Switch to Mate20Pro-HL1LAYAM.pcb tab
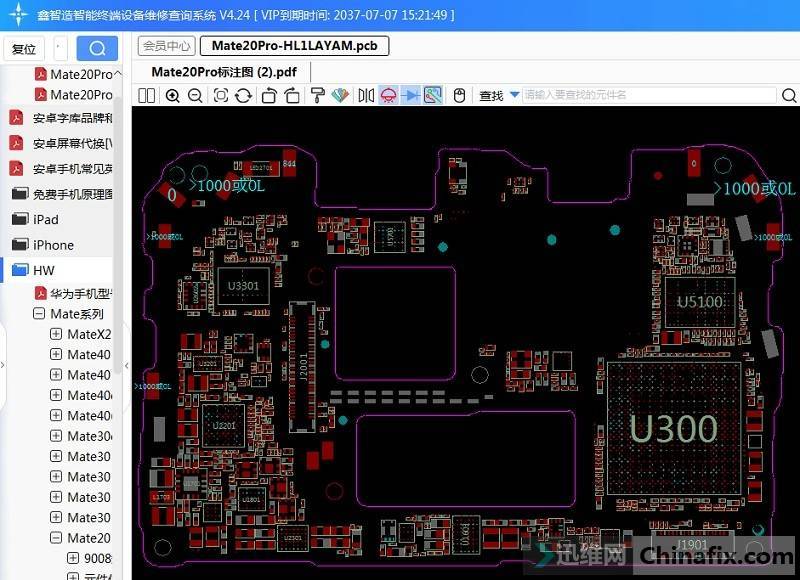 (x=294, y=46)
